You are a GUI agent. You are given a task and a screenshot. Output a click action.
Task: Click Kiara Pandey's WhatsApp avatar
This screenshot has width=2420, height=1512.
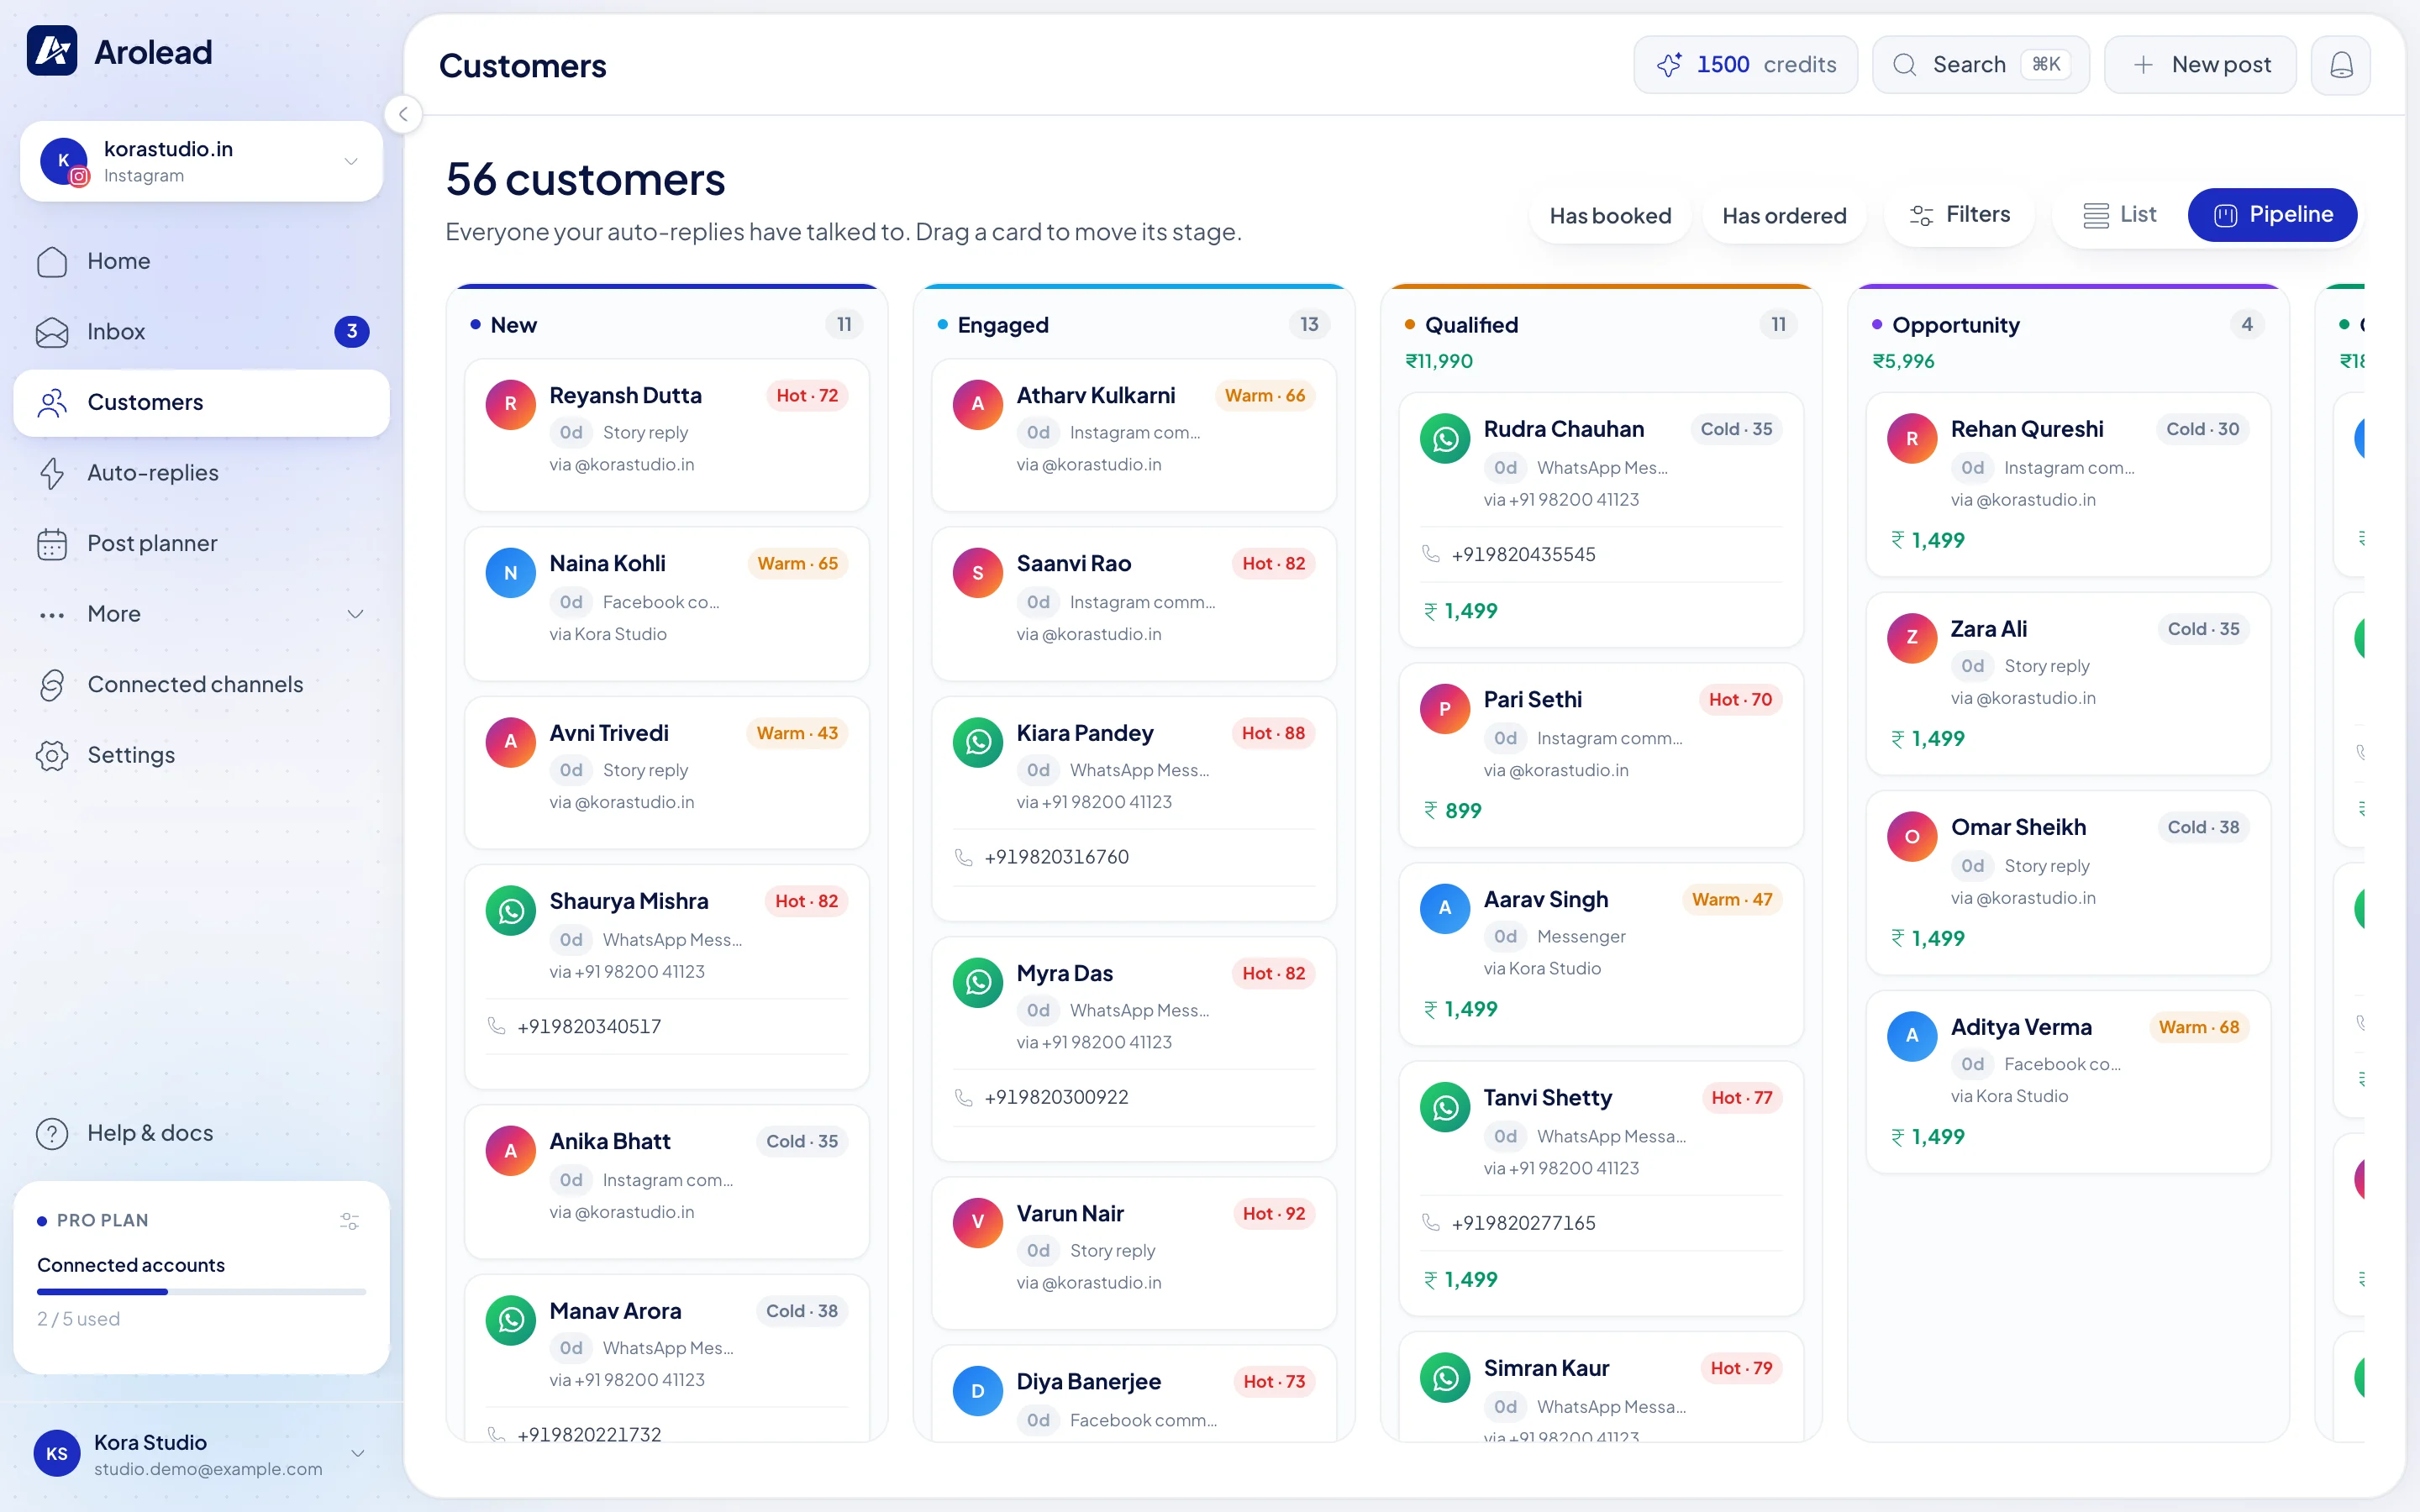(x=978, y=743)
